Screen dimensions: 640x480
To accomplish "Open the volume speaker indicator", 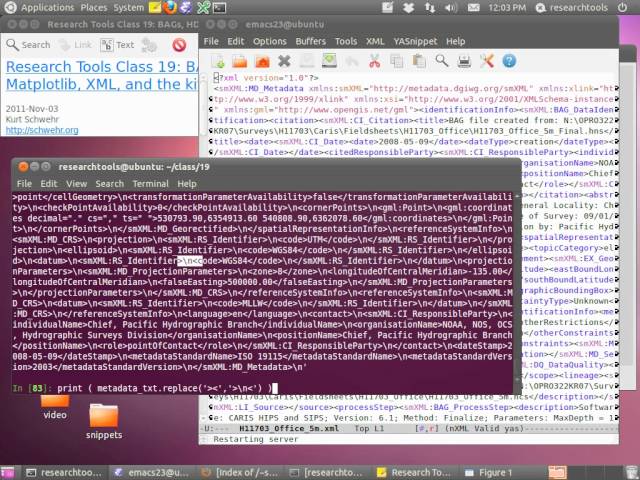I will 451,7.
